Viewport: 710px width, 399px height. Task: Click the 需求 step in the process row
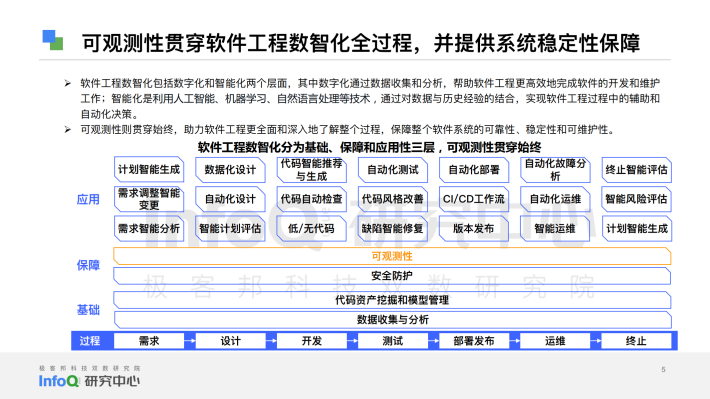[x=149, y=341]
